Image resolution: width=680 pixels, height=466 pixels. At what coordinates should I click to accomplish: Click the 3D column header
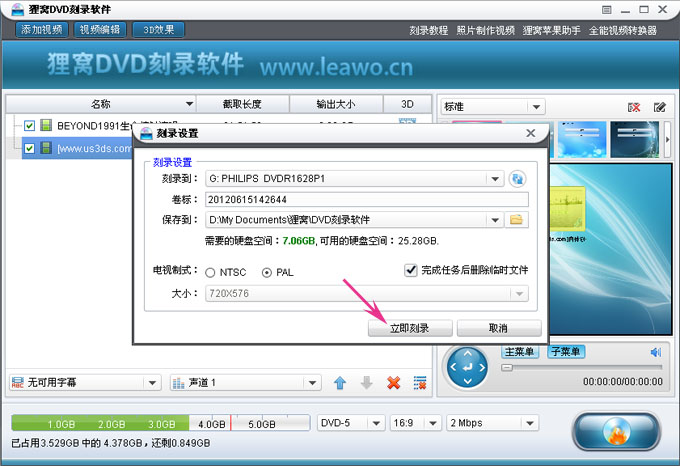pyautogui.click(x=407, y=104)
